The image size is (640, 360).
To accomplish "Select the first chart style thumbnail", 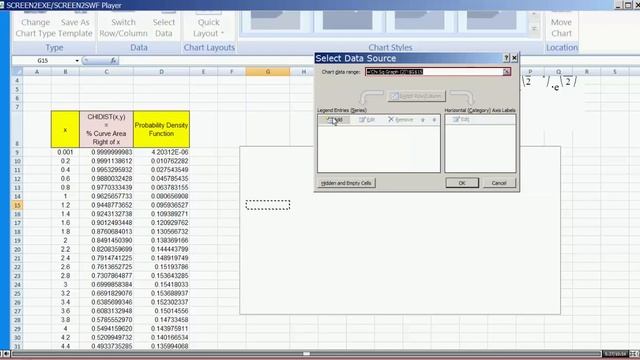I will click(x=276, y=21).
